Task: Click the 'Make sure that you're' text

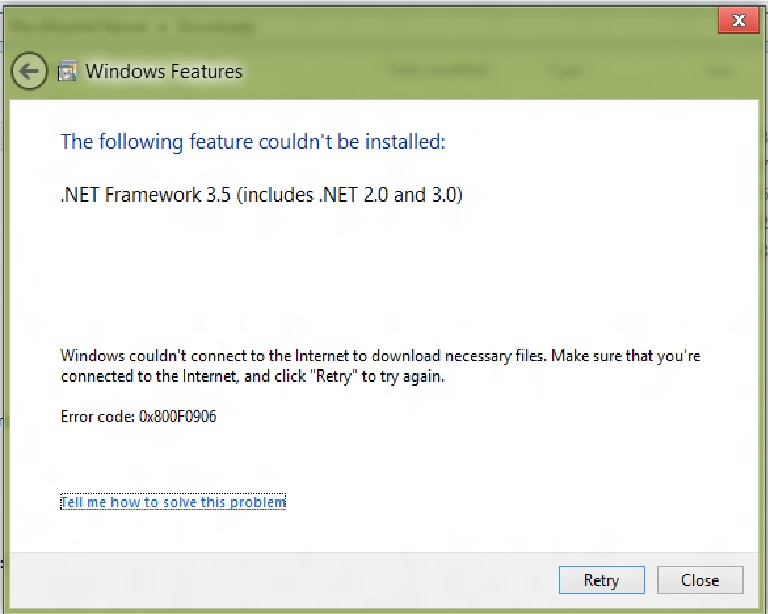Action: (625, 355)
